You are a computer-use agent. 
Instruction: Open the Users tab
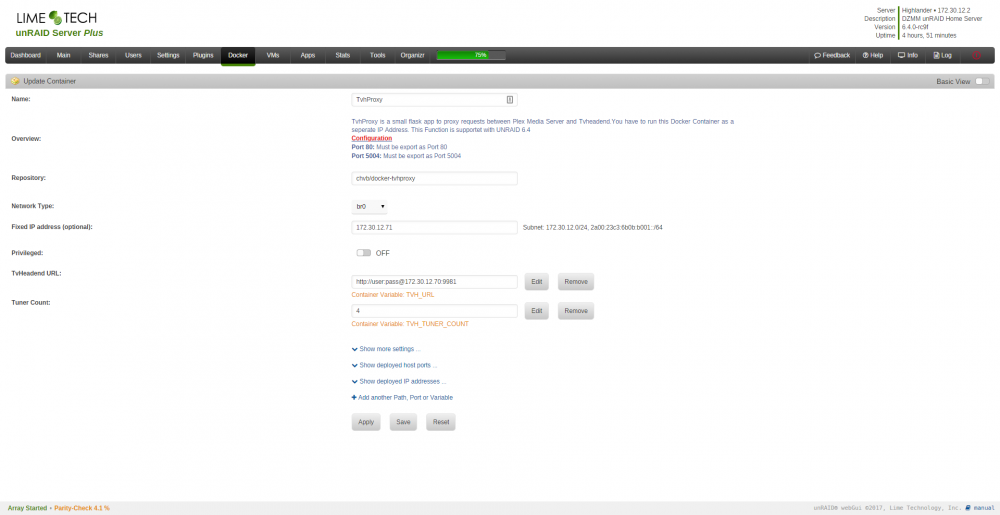[133, 55]
